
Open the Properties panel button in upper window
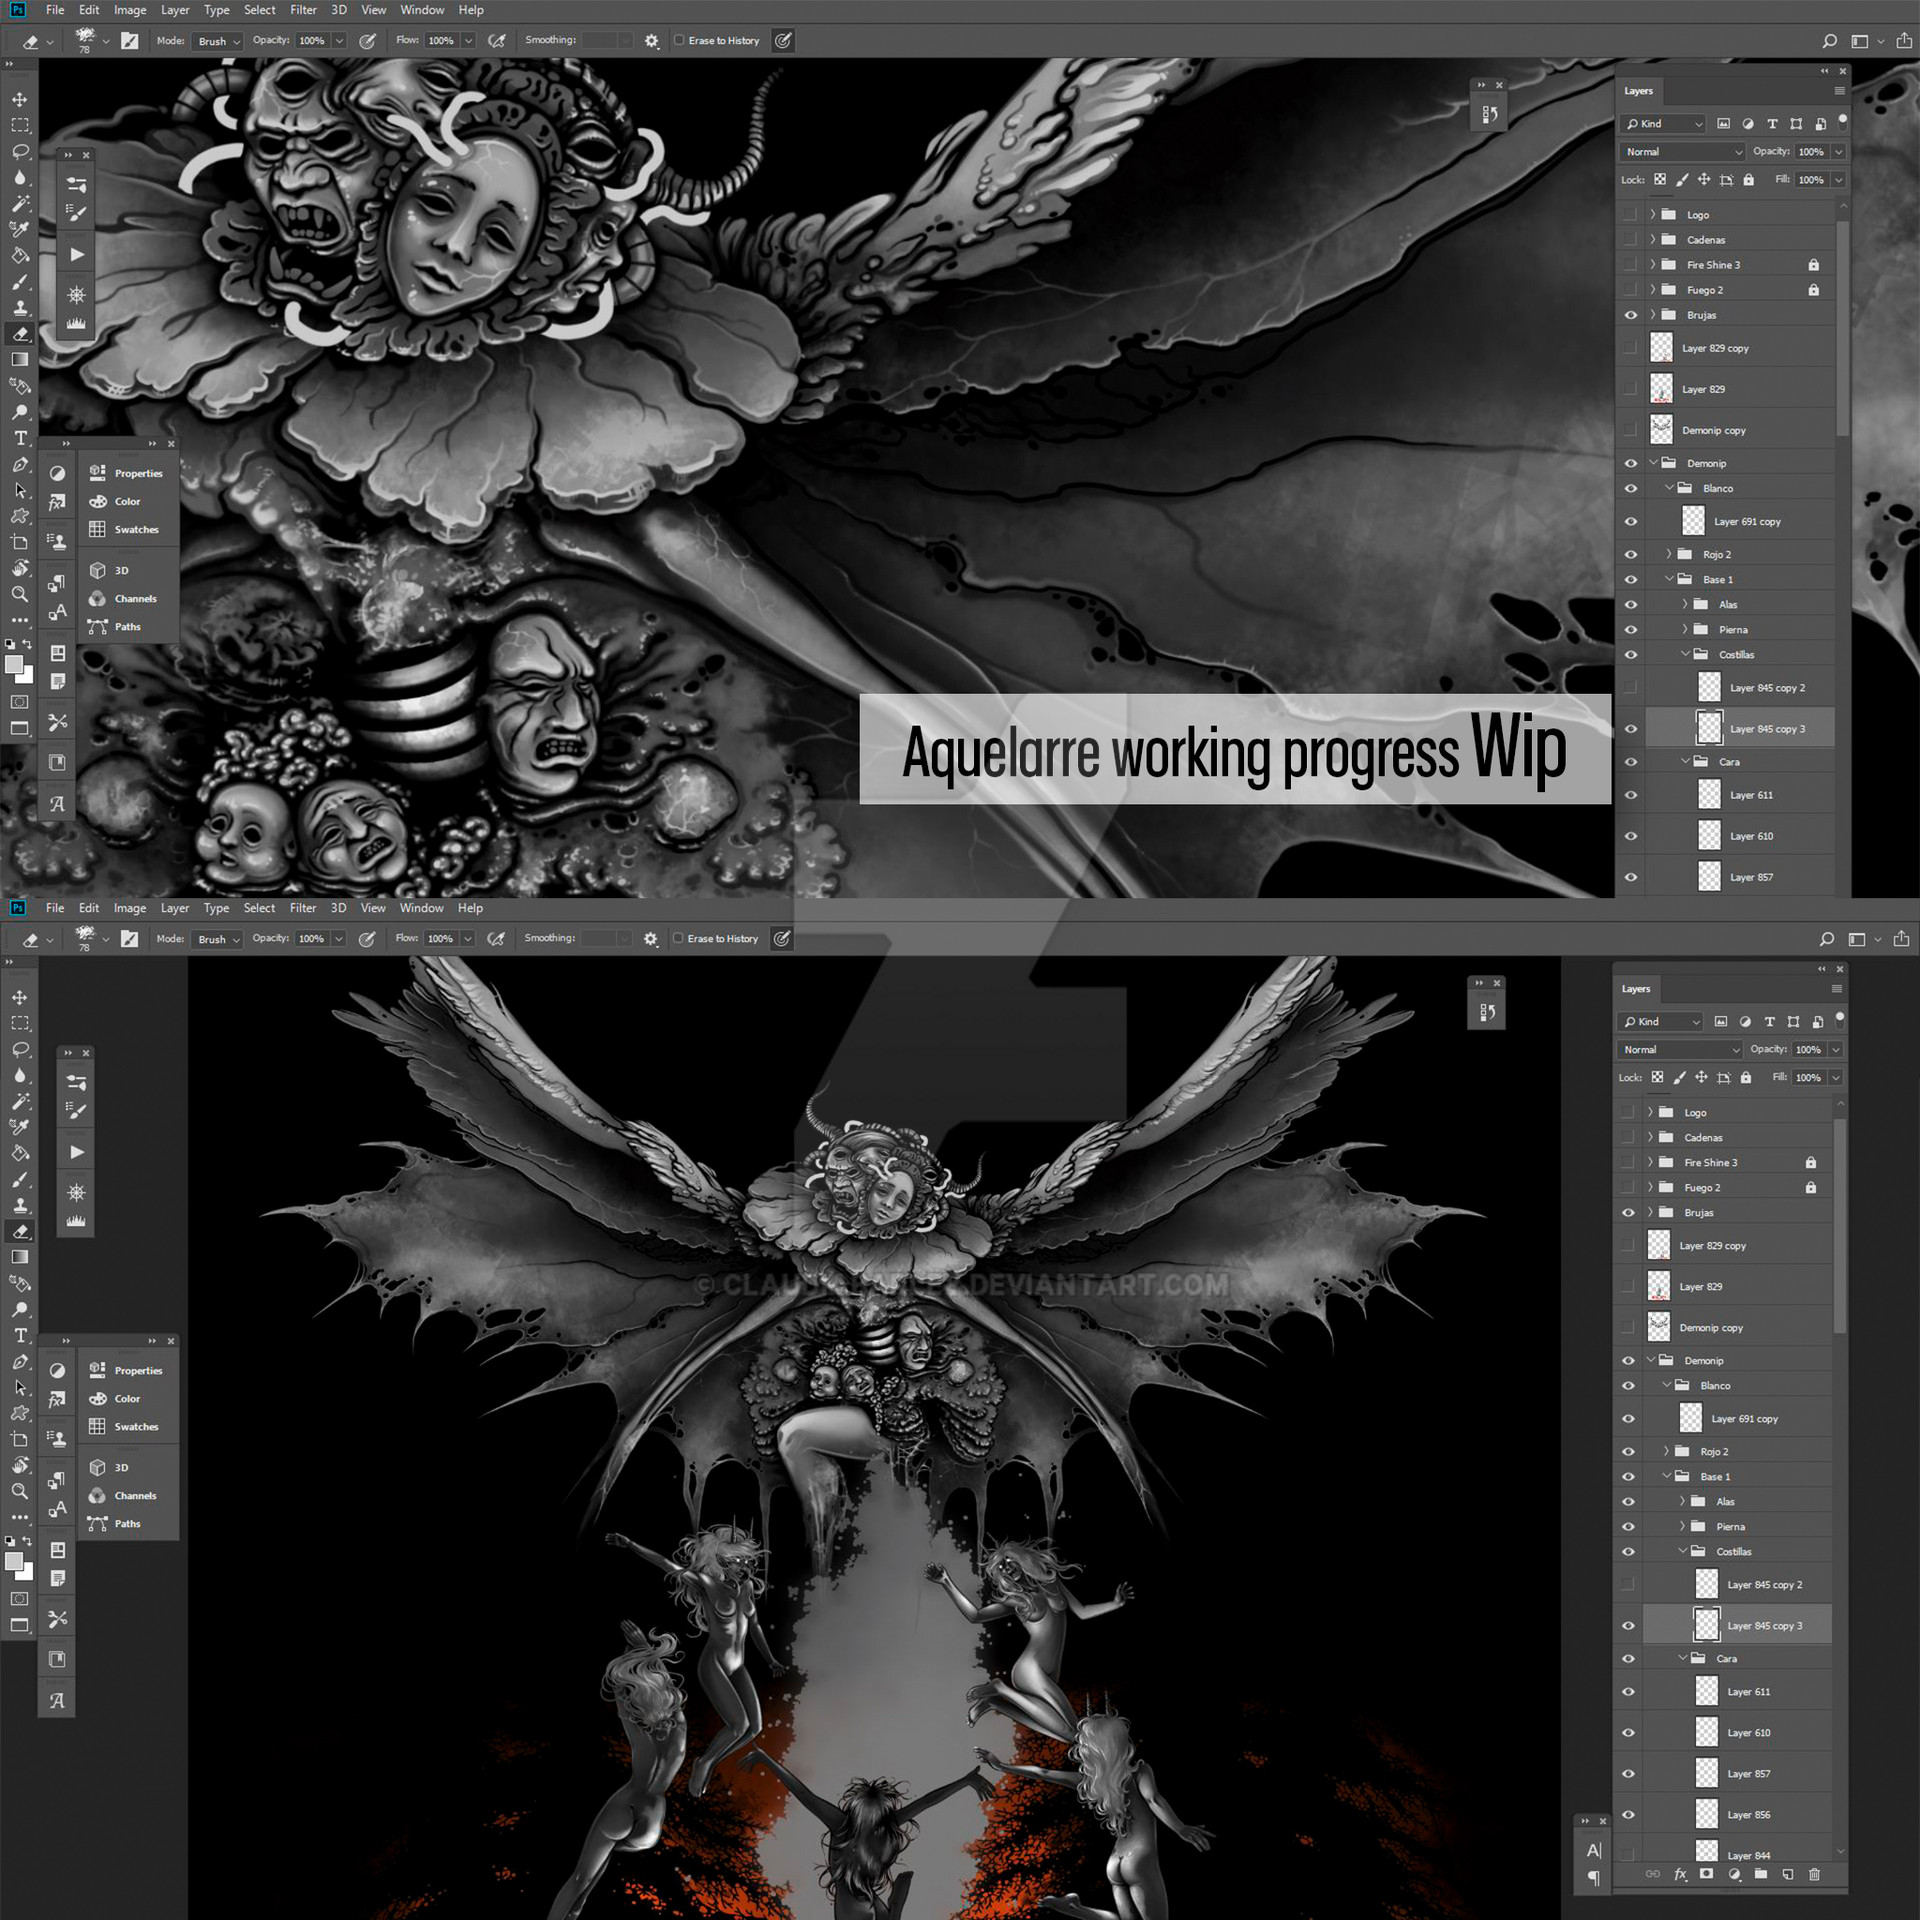pos(127,473)
